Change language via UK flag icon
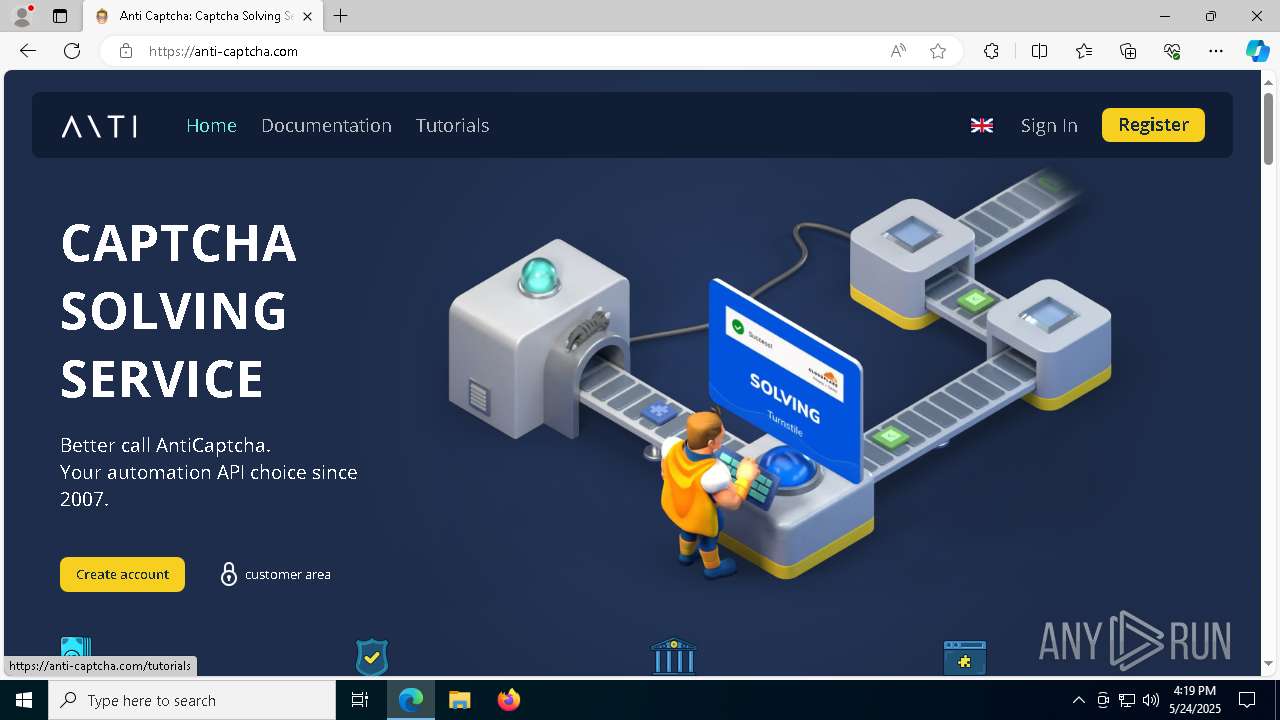 pyautogui.click(x=982, y=125)
